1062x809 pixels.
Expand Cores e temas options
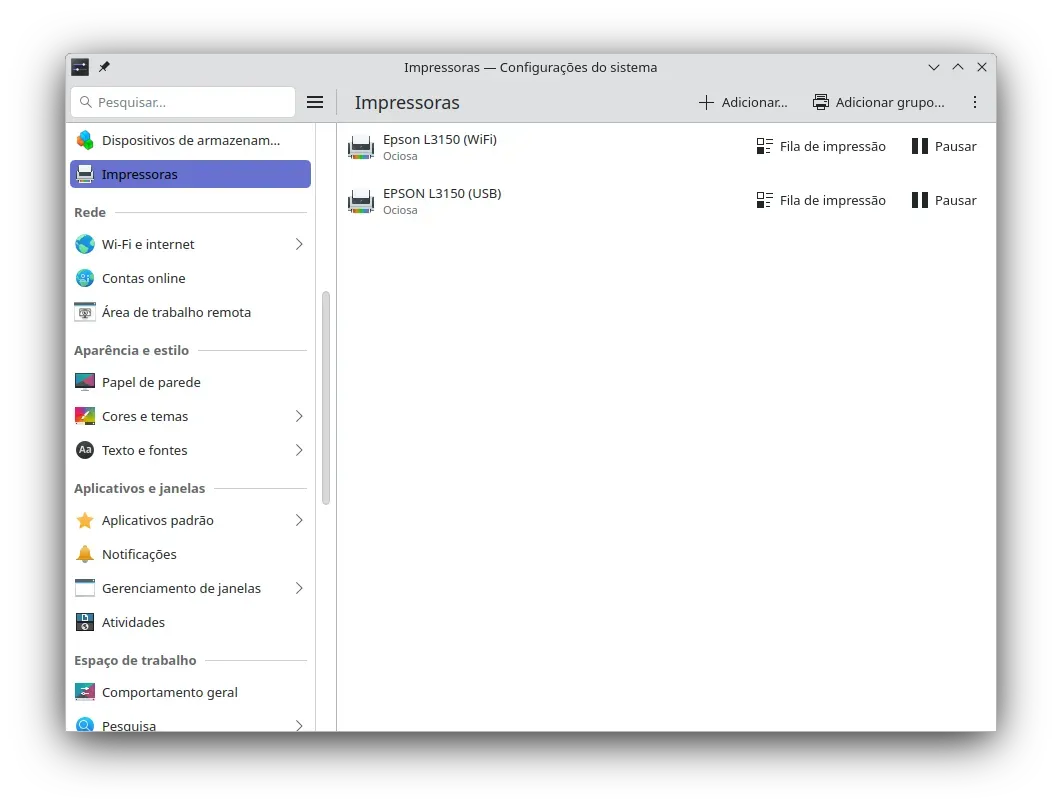tap(298, 416)
